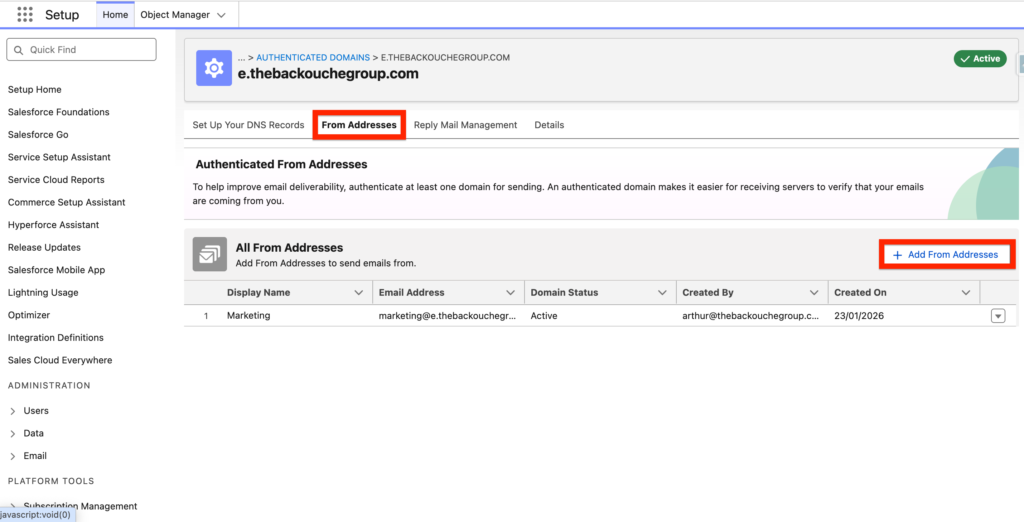
Task: Open the Details tab
Action: coord(549,125)
